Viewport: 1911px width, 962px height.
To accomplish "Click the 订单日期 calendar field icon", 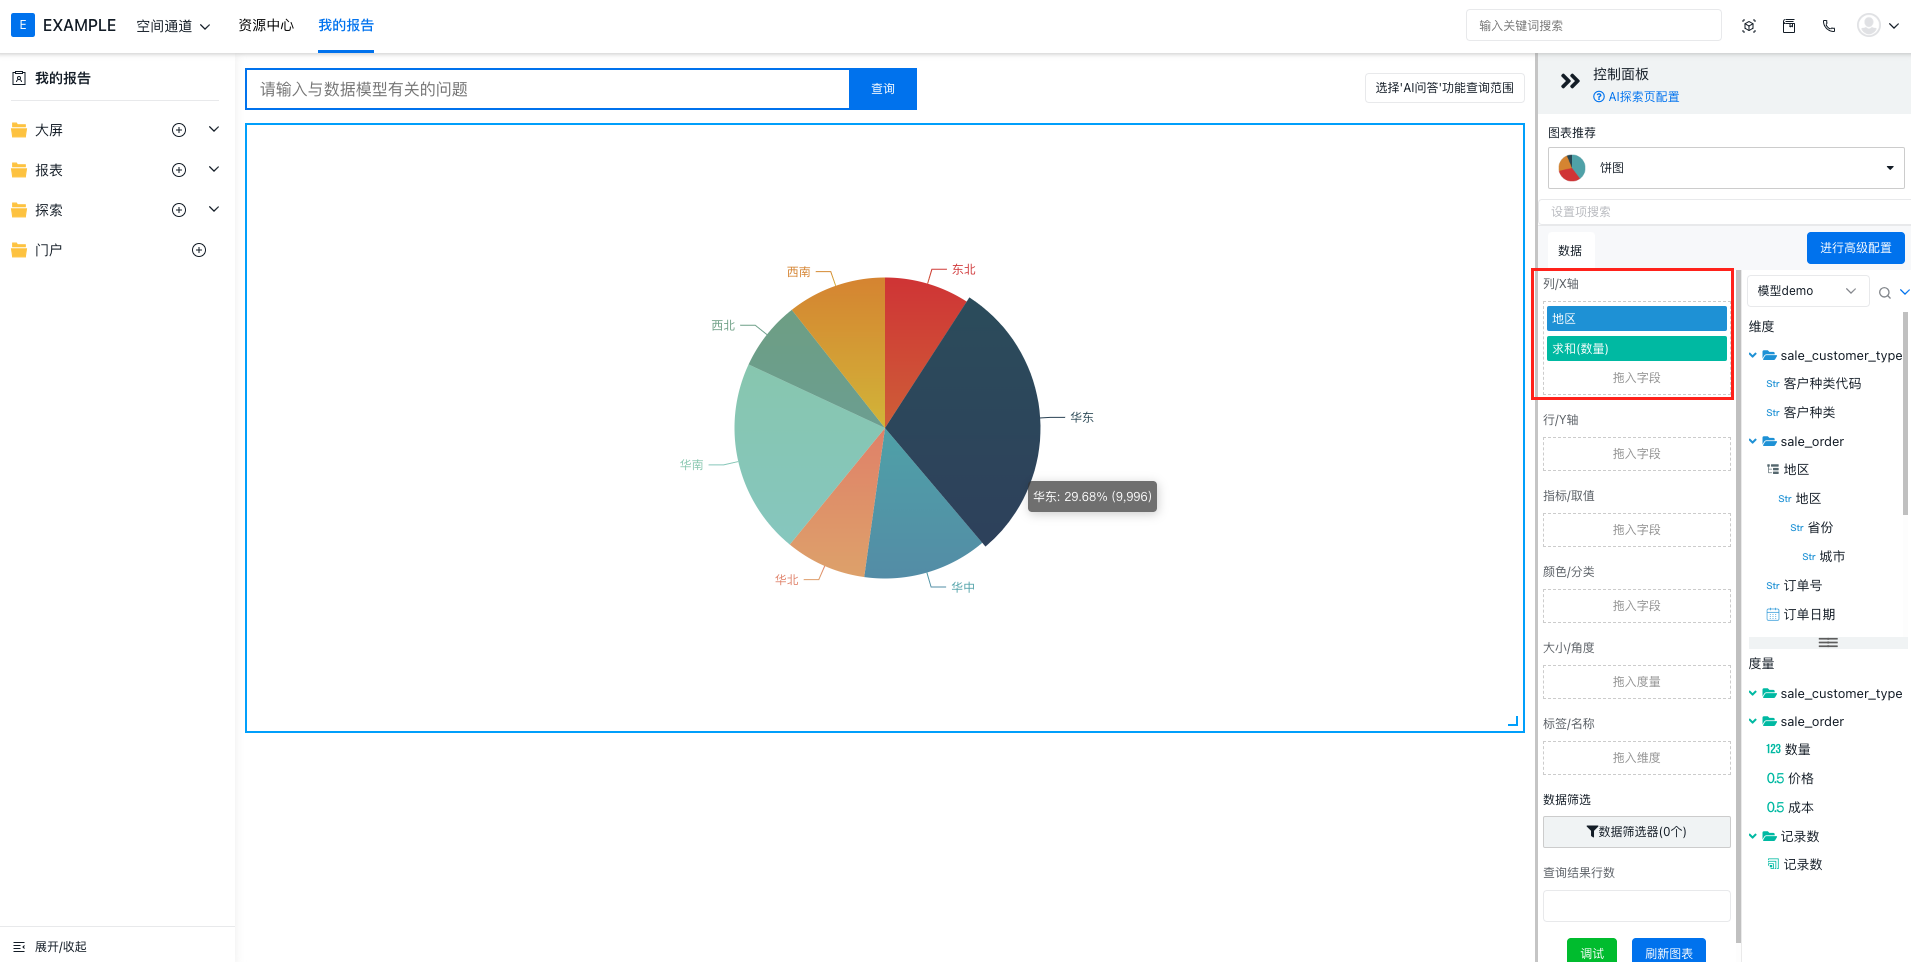I will pos(1773,614).
